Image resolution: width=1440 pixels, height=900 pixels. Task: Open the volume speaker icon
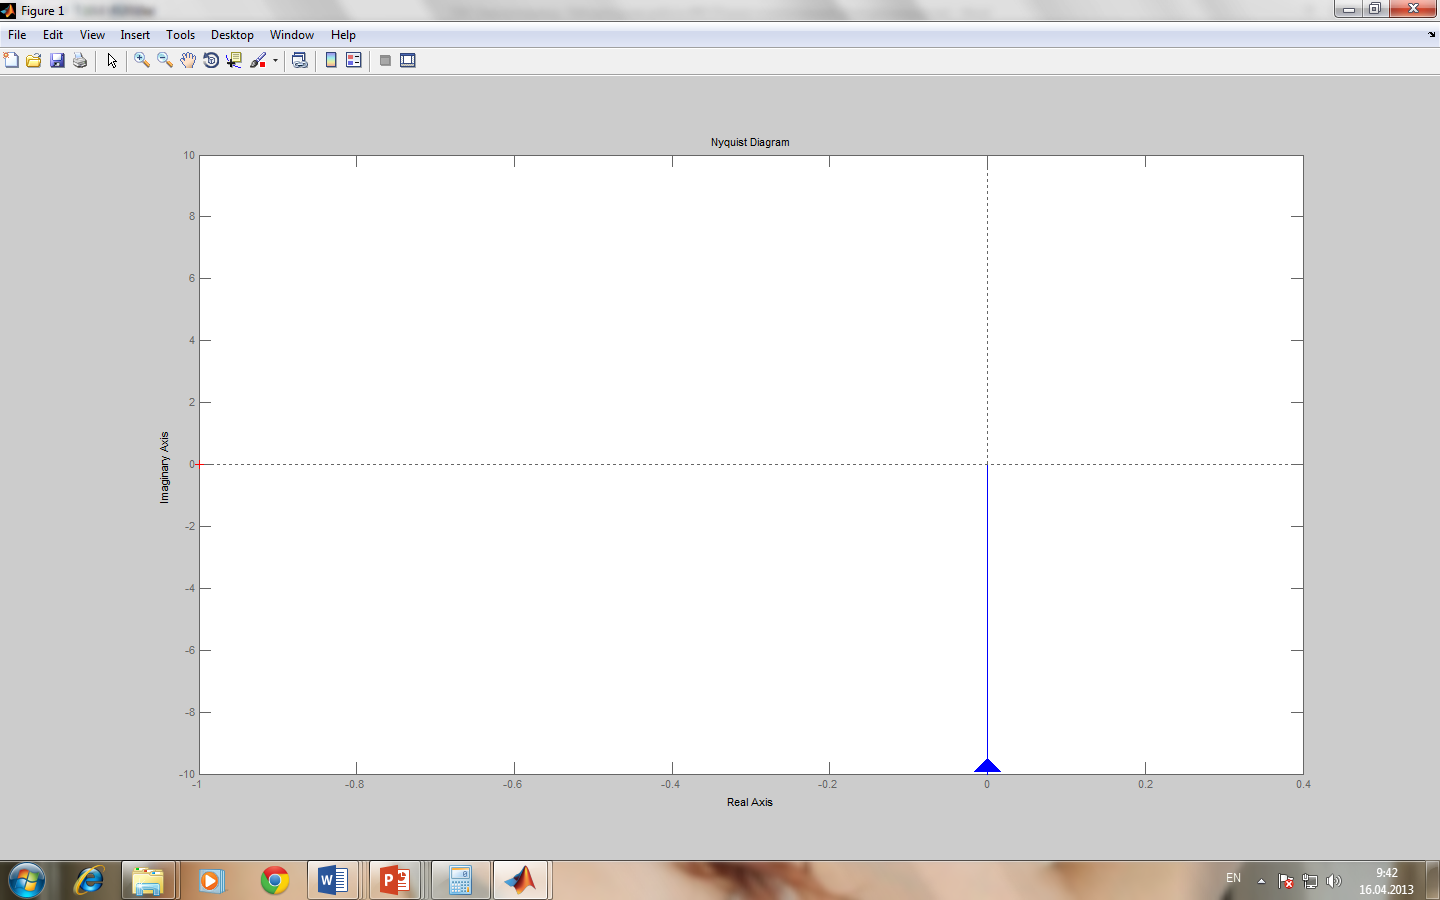[1333, 881]
